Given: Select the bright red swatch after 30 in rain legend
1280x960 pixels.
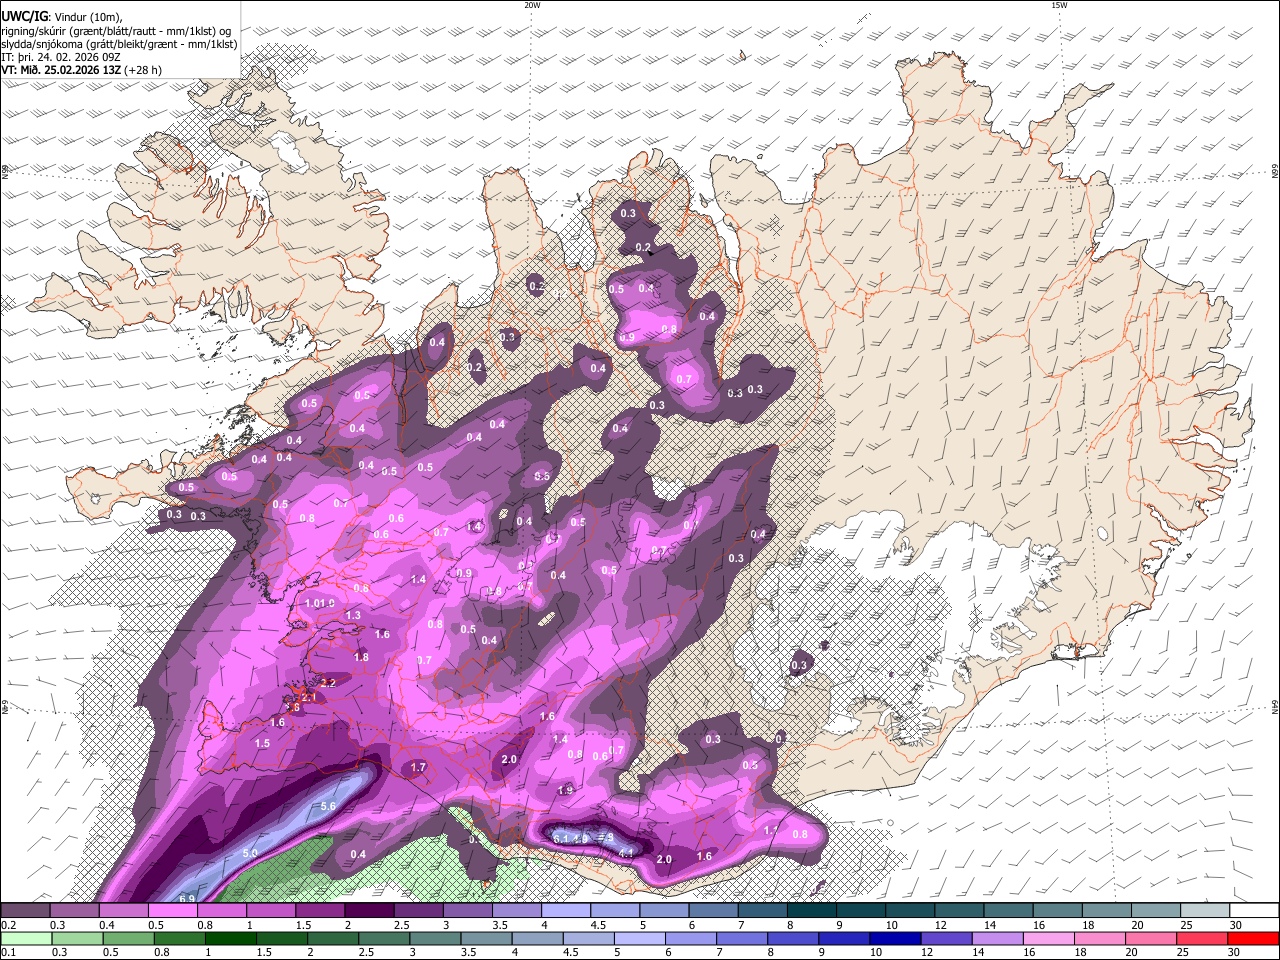Looking at the screenshot, I should click(x=1253, y=938).
